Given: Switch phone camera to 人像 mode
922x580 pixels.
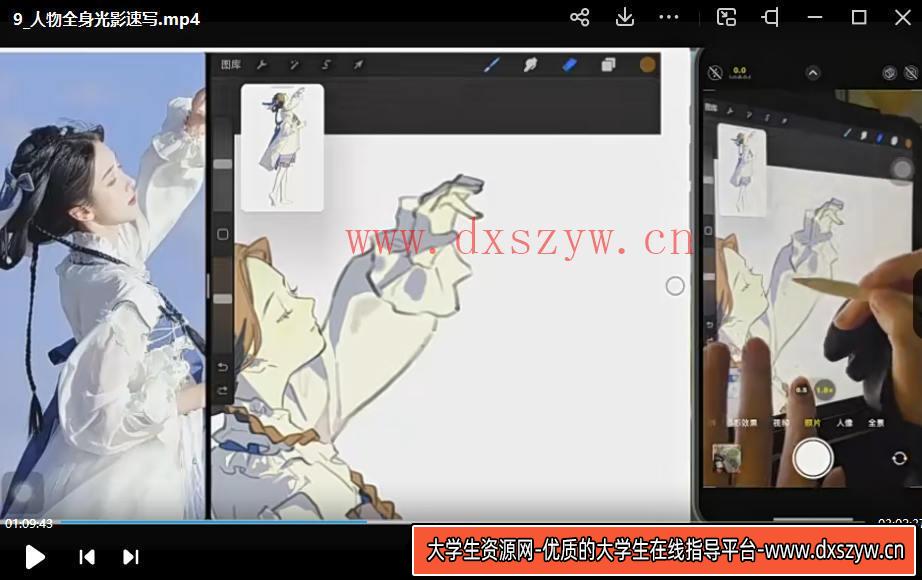Looking at the screenshot, I should 844,422.
